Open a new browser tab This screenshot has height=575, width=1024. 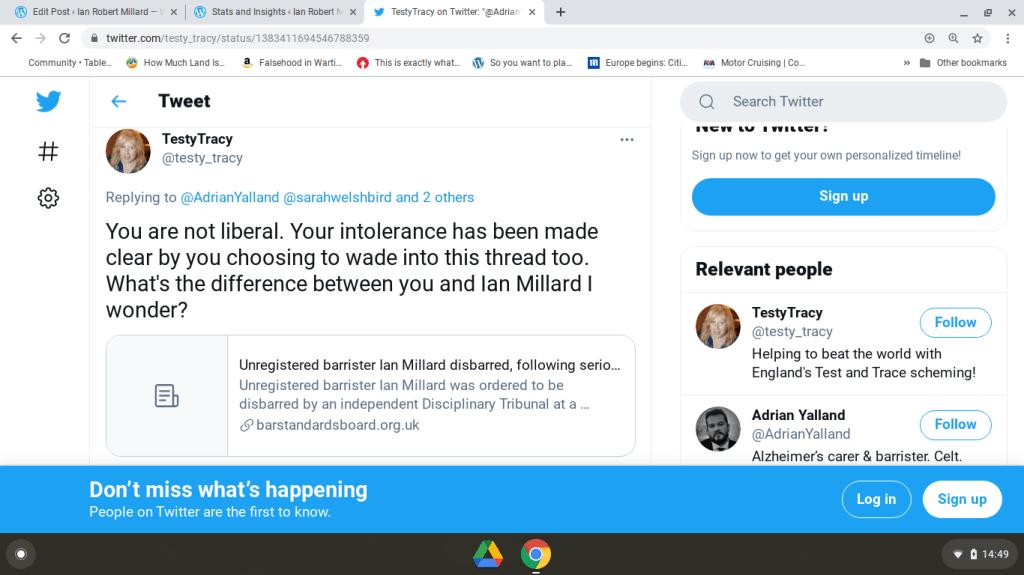[560, 12]
